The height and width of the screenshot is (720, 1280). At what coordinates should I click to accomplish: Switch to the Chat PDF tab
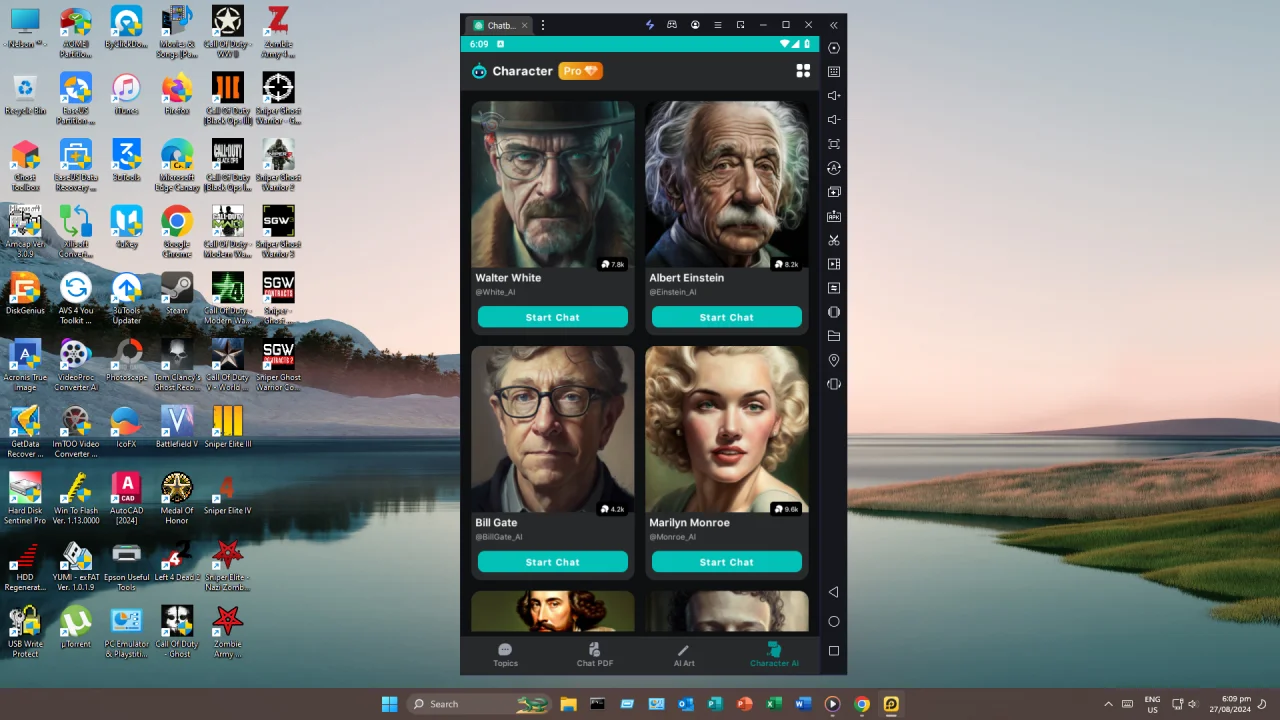coord(594,655)
